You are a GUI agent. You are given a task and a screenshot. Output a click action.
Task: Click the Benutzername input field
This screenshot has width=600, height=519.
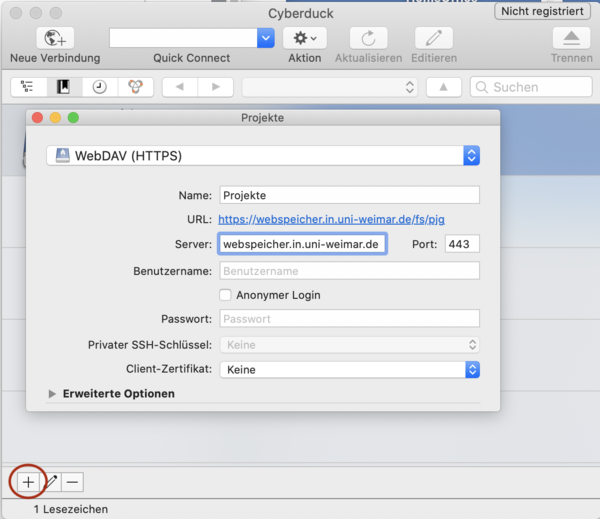[349, 271]
